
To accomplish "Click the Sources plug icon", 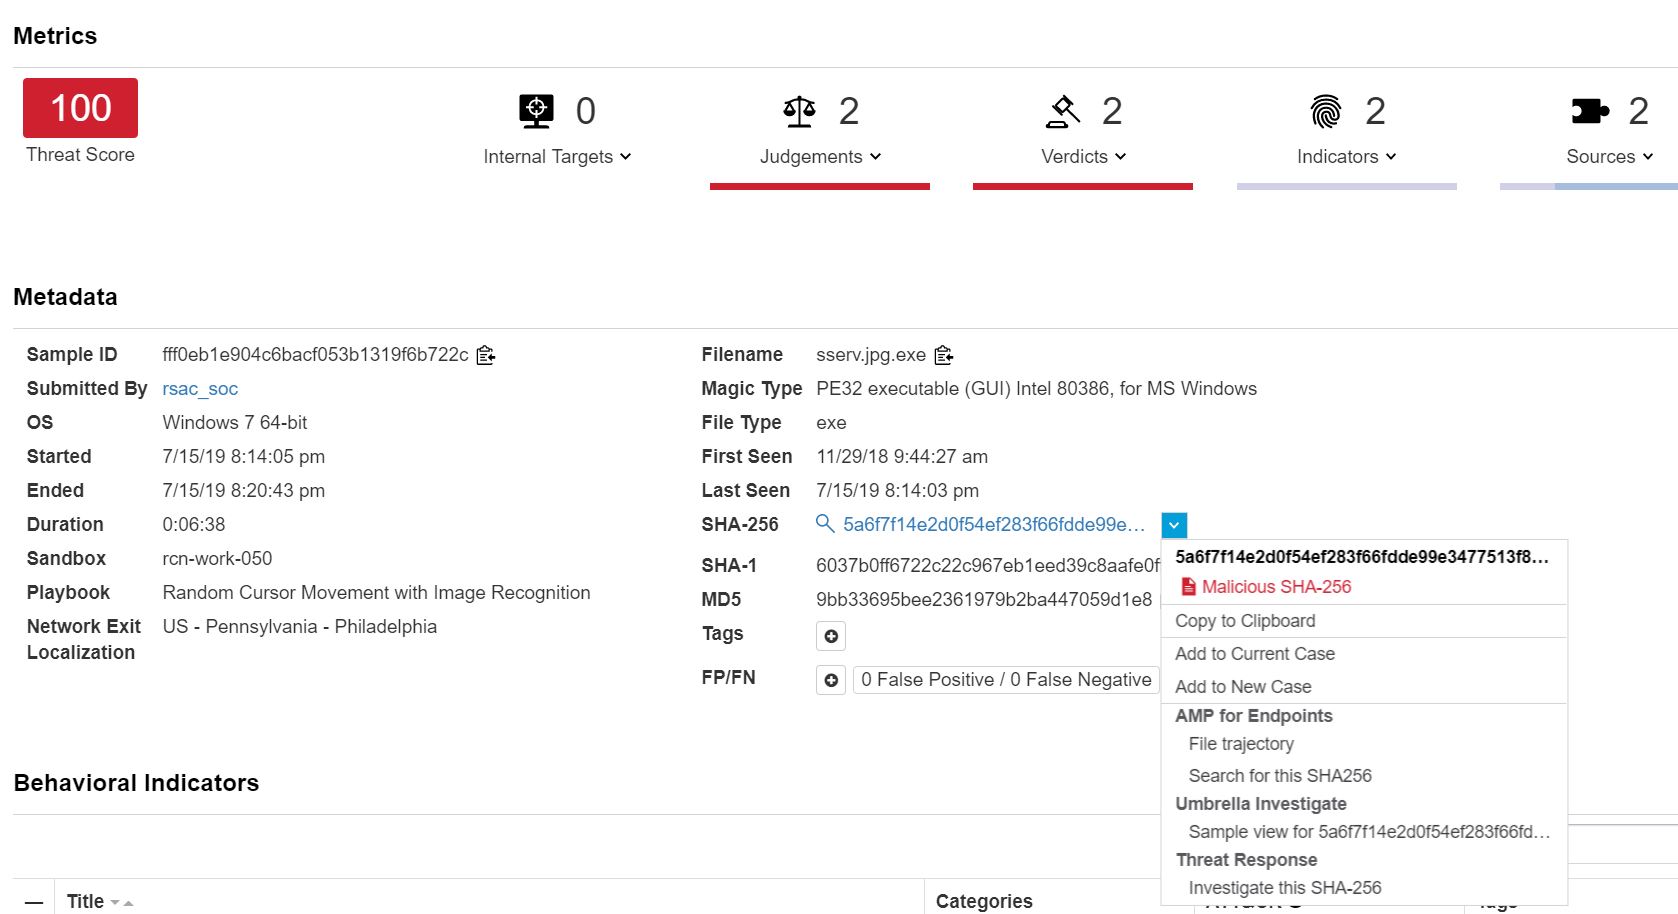I will (1589, 111).
